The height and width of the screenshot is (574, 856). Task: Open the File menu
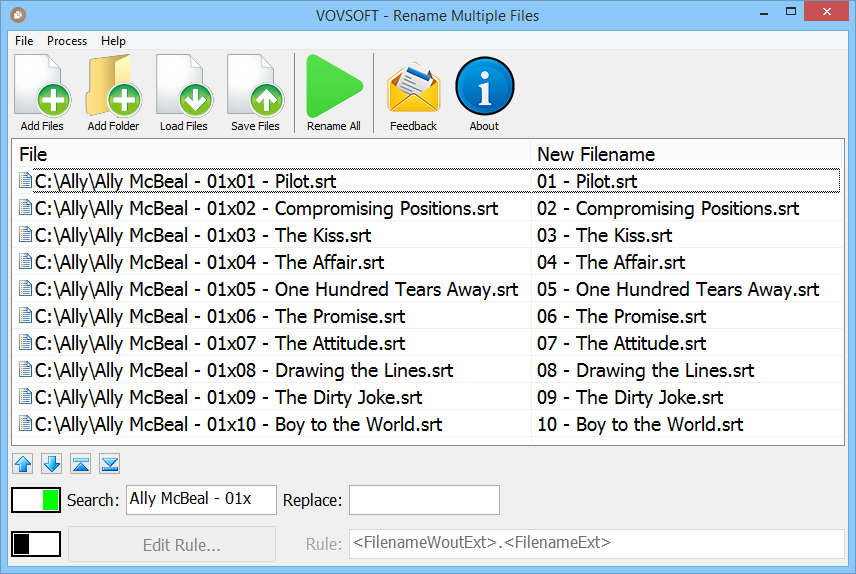point(24,41)
